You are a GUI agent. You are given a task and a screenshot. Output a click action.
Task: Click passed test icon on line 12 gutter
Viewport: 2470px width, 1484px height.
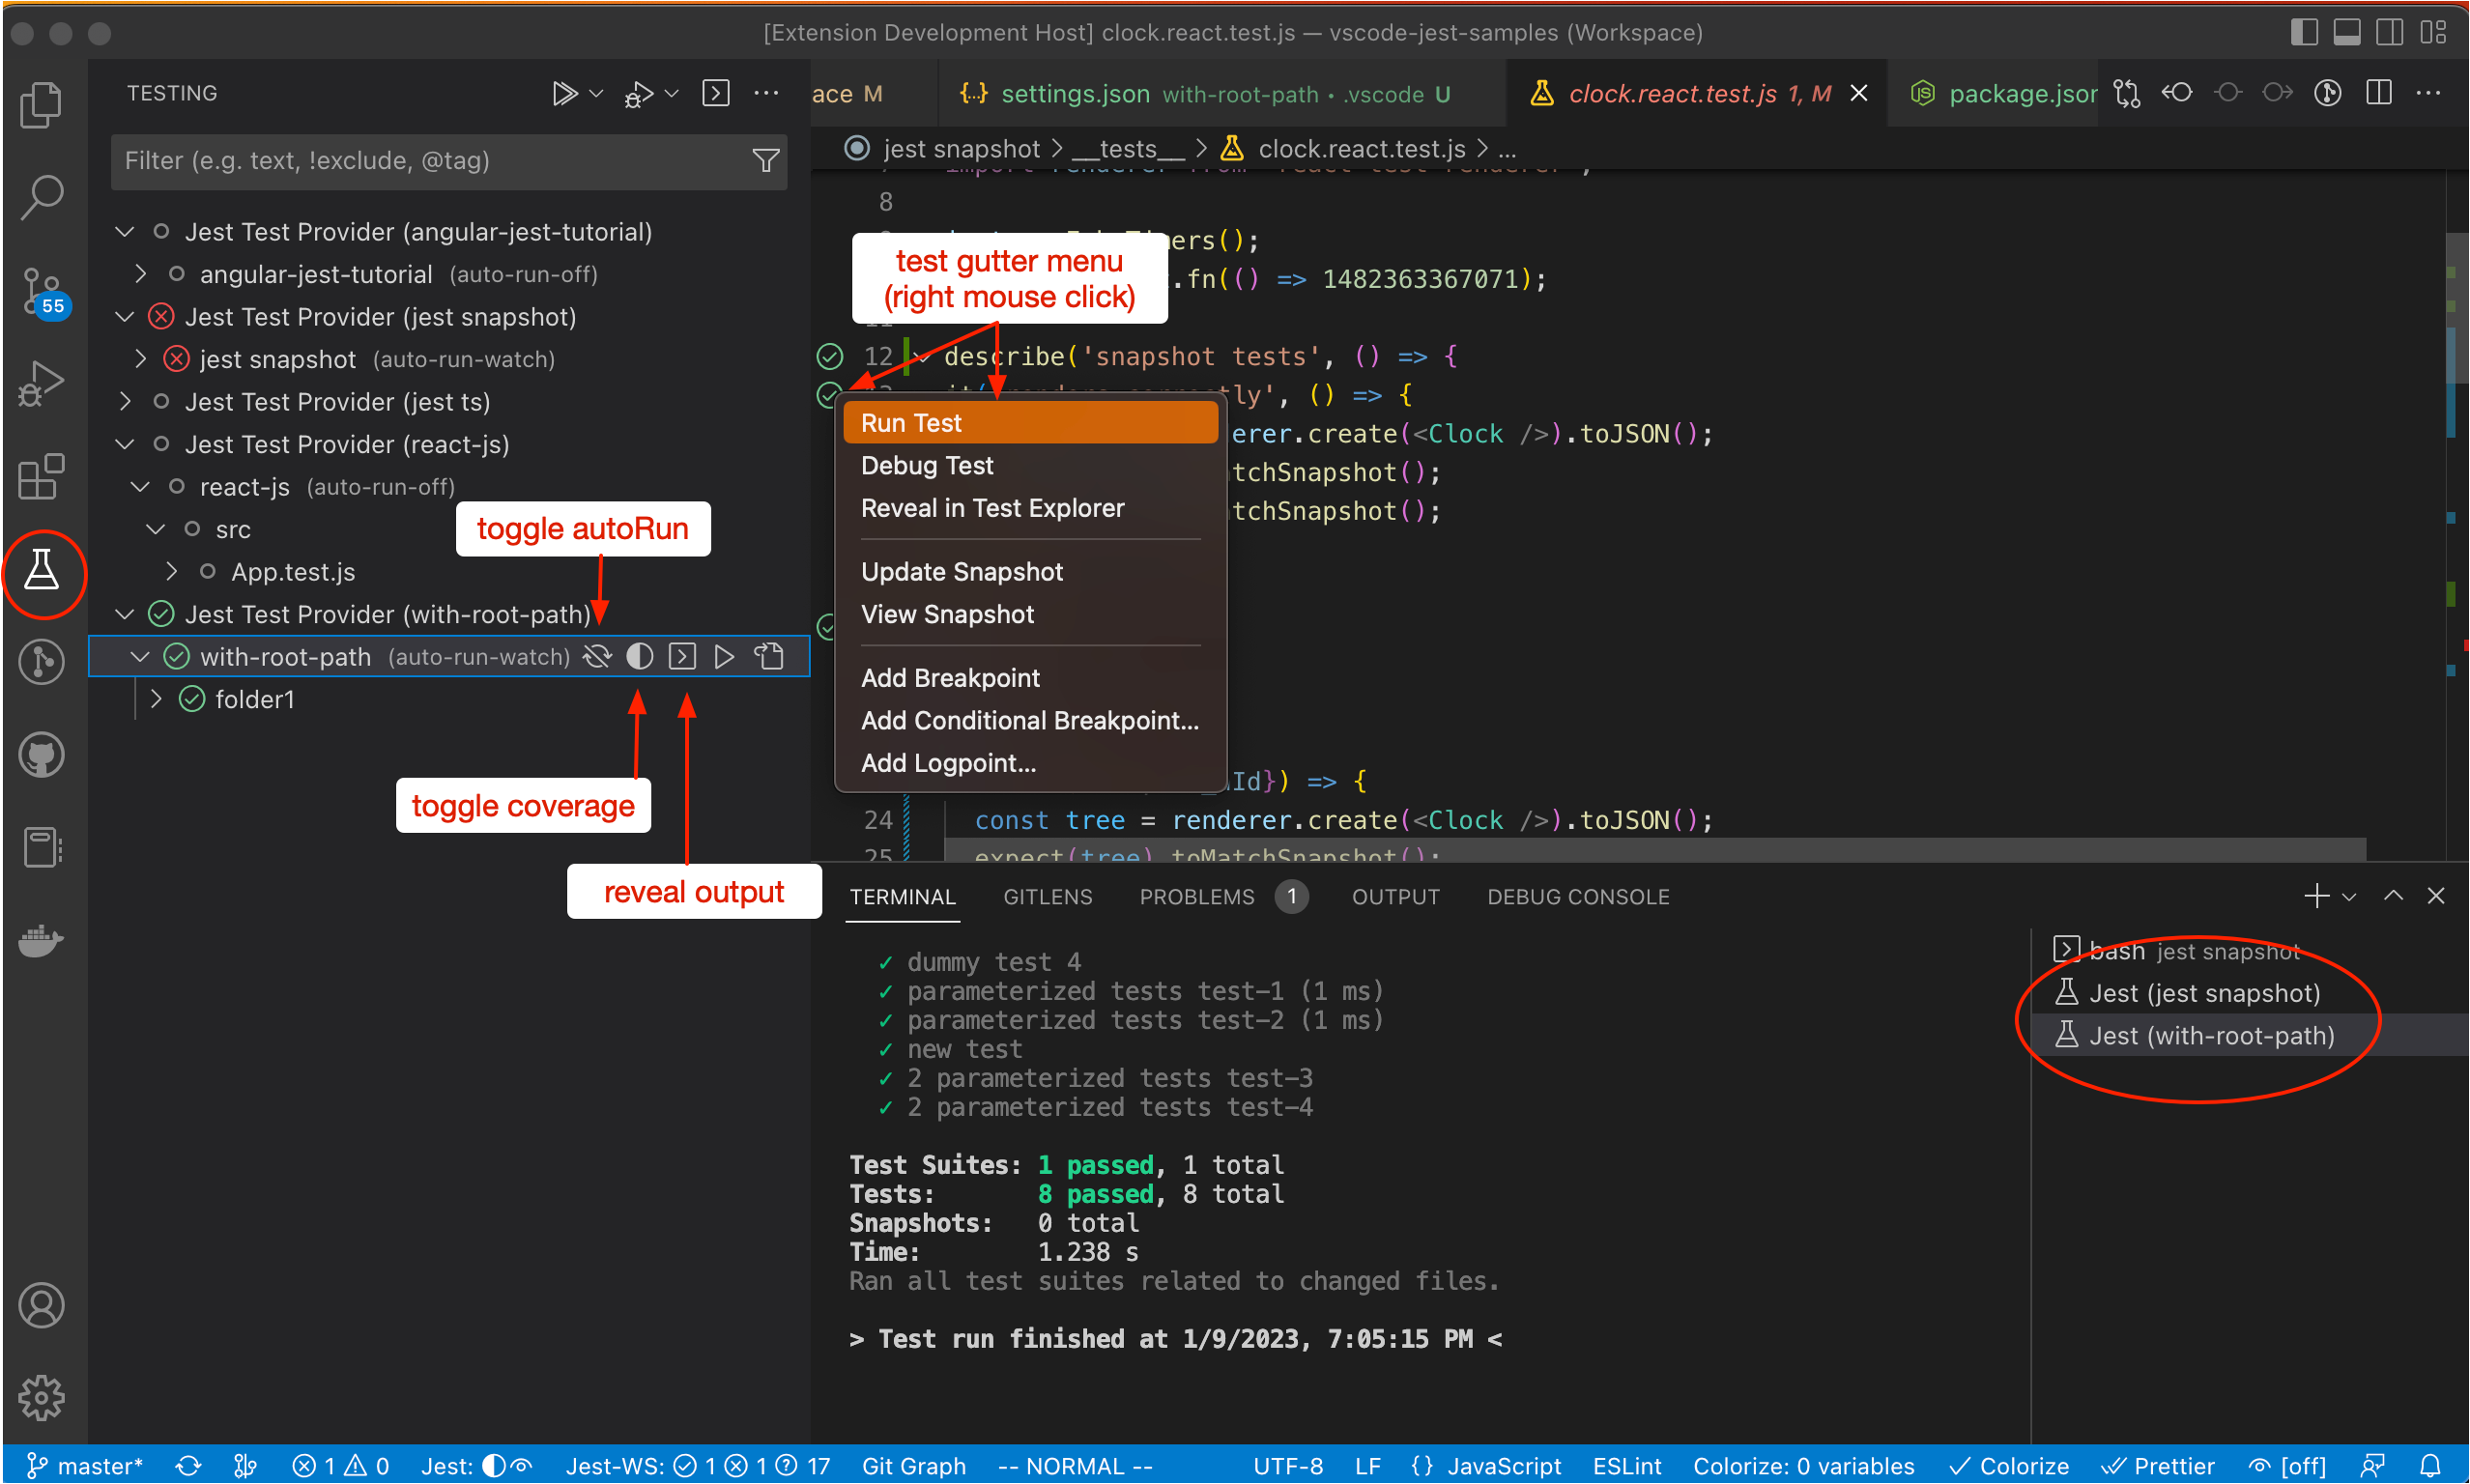[x=829, y=356]
